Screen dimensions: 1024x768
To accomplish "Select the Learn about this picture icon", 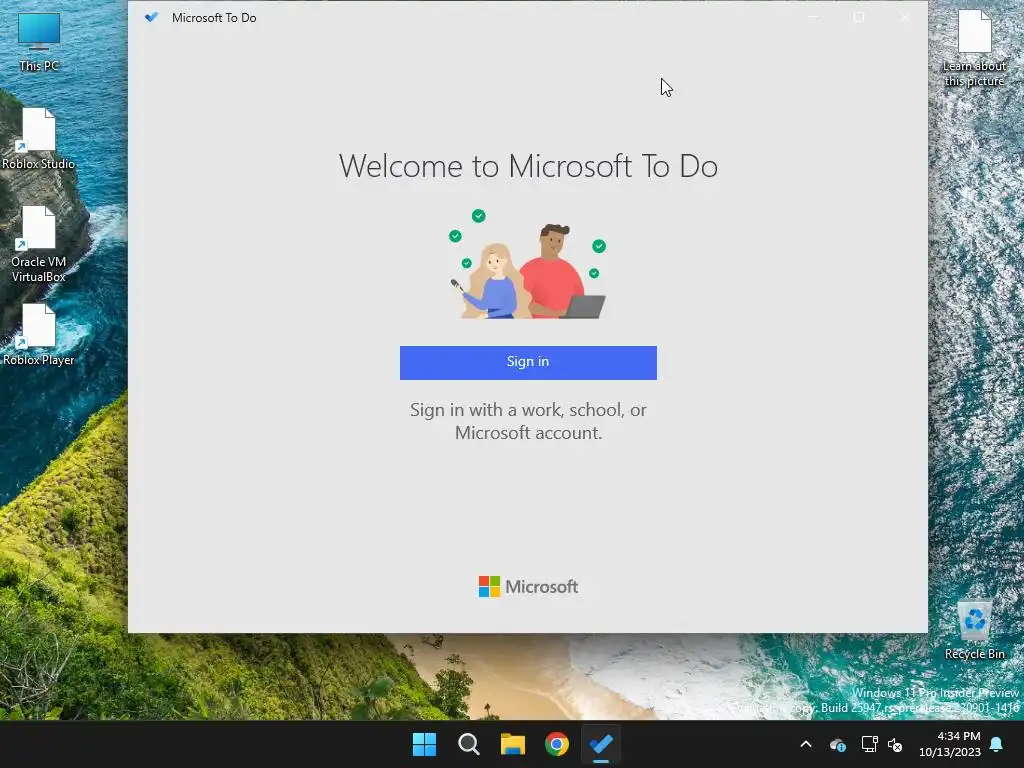I will click(x=974, y=49).
